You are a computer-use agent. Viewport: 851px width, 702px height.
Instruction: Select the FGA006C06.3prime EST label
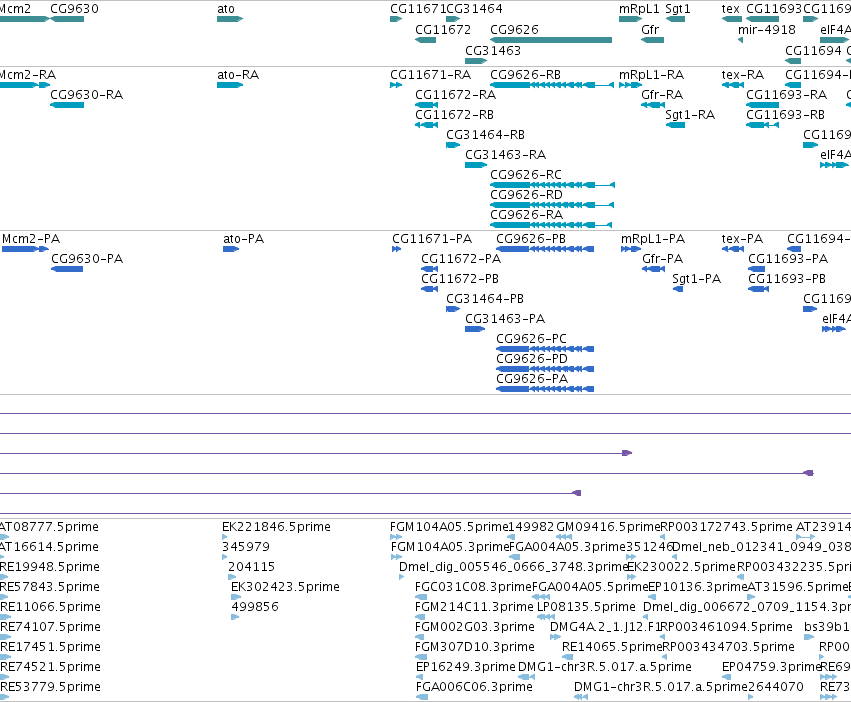tap(474, 686)
